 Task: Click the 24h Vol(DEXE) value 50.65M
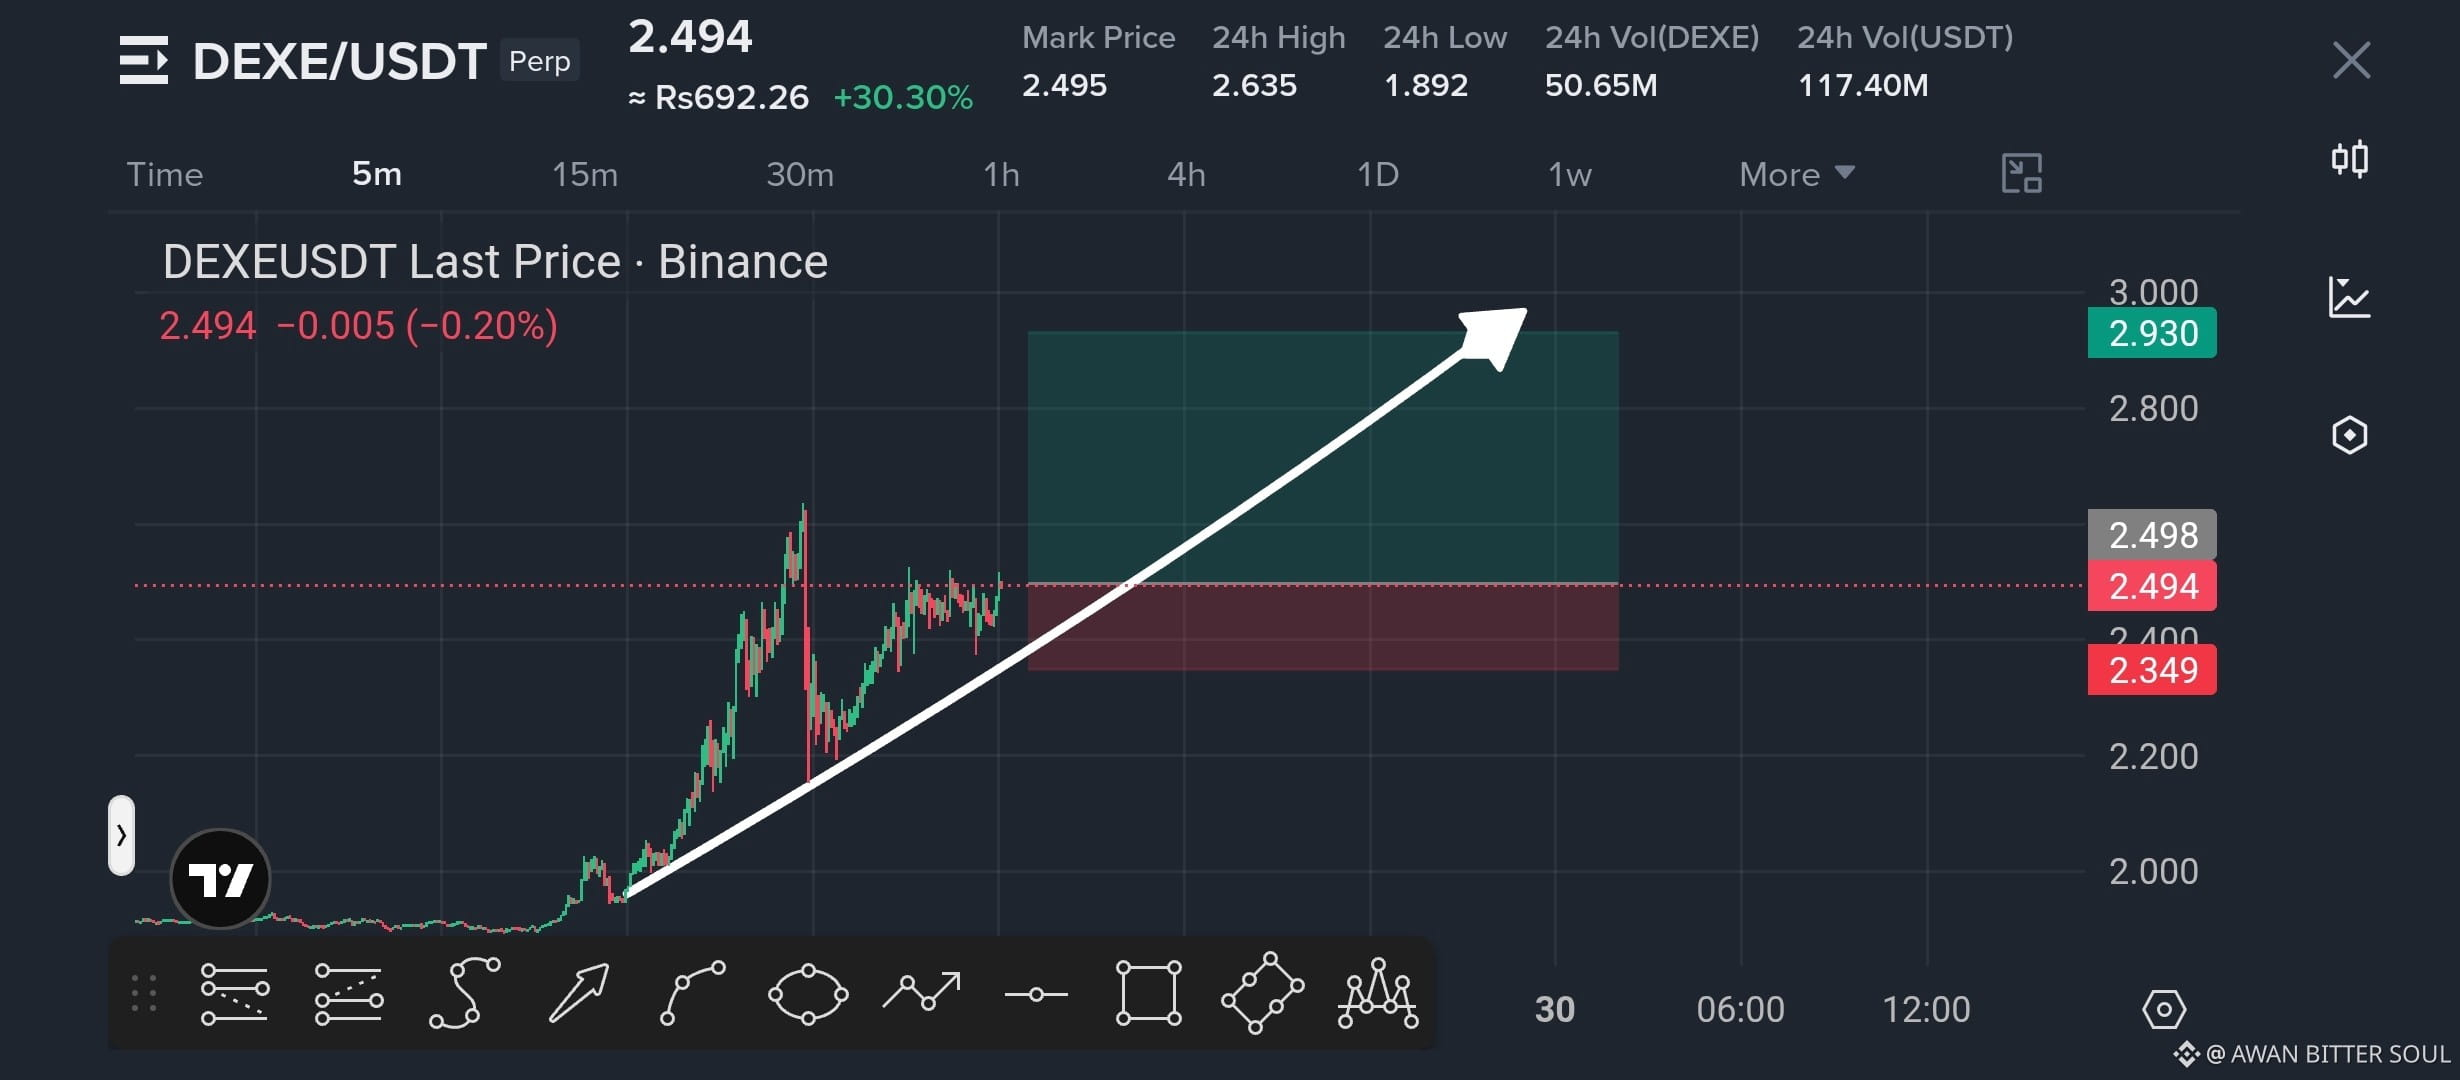click(1600, 85)
